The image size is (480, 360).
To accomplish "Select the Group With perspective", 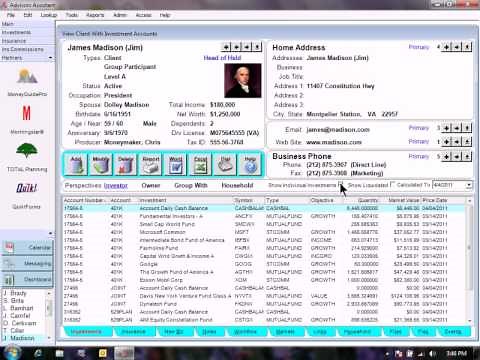I will pos(191,185).
